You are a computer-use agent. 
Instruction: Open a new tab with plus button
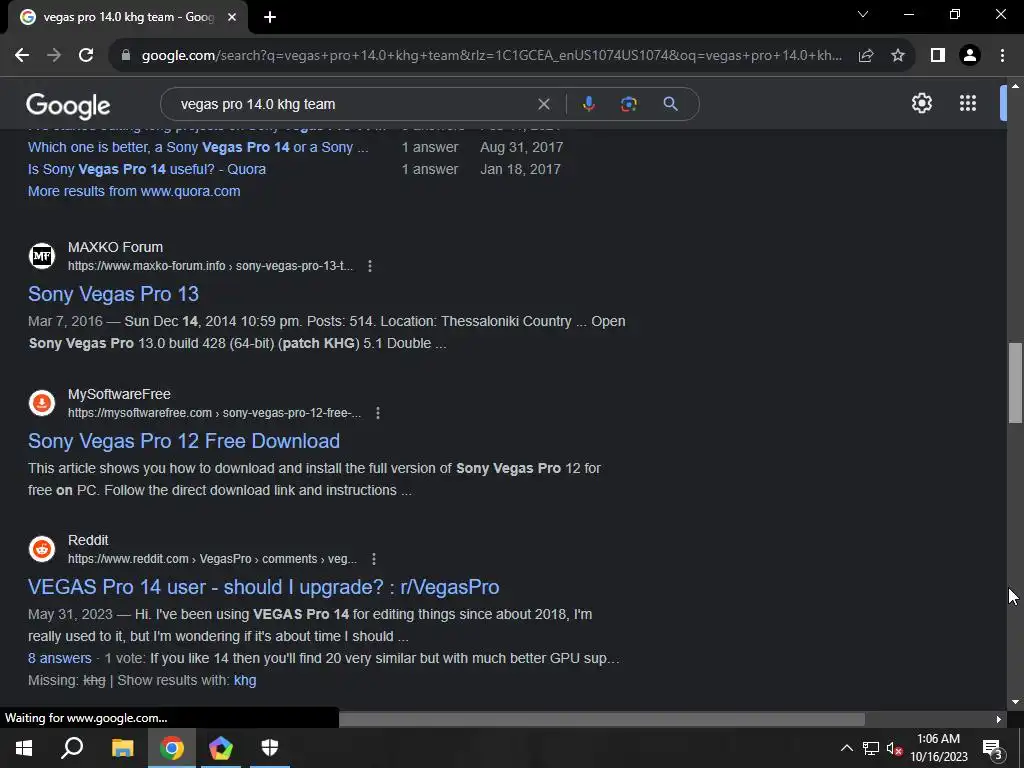[x=270, y=17]
